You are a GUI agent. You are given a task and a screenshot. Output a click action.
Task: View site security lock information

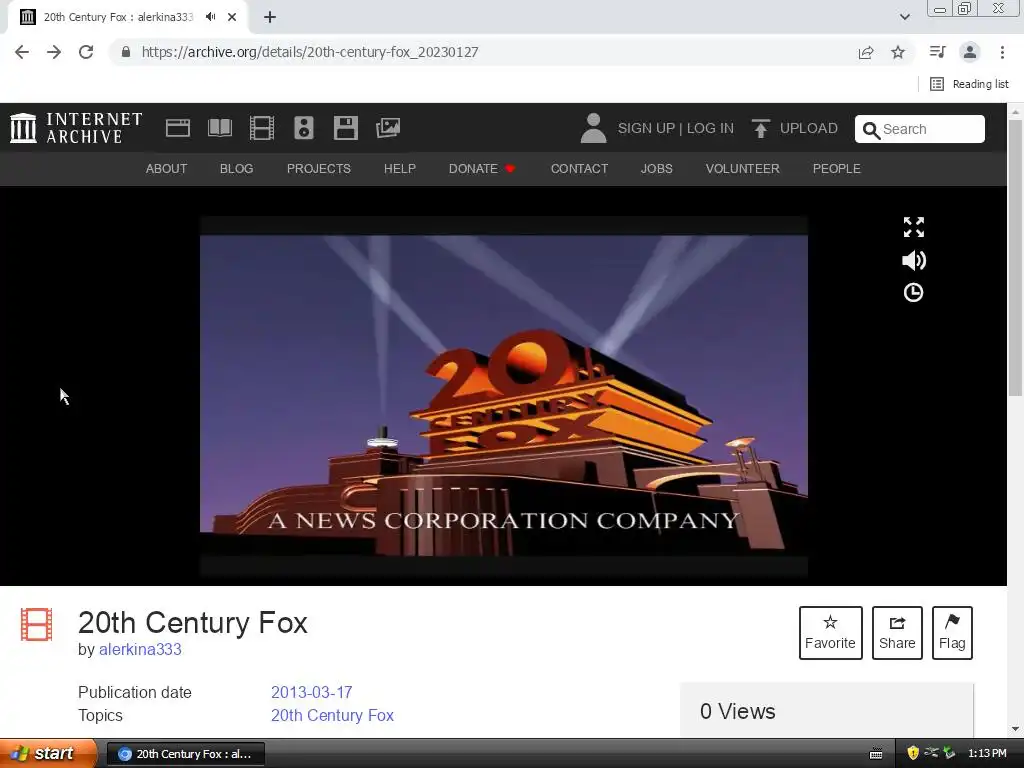126,52
